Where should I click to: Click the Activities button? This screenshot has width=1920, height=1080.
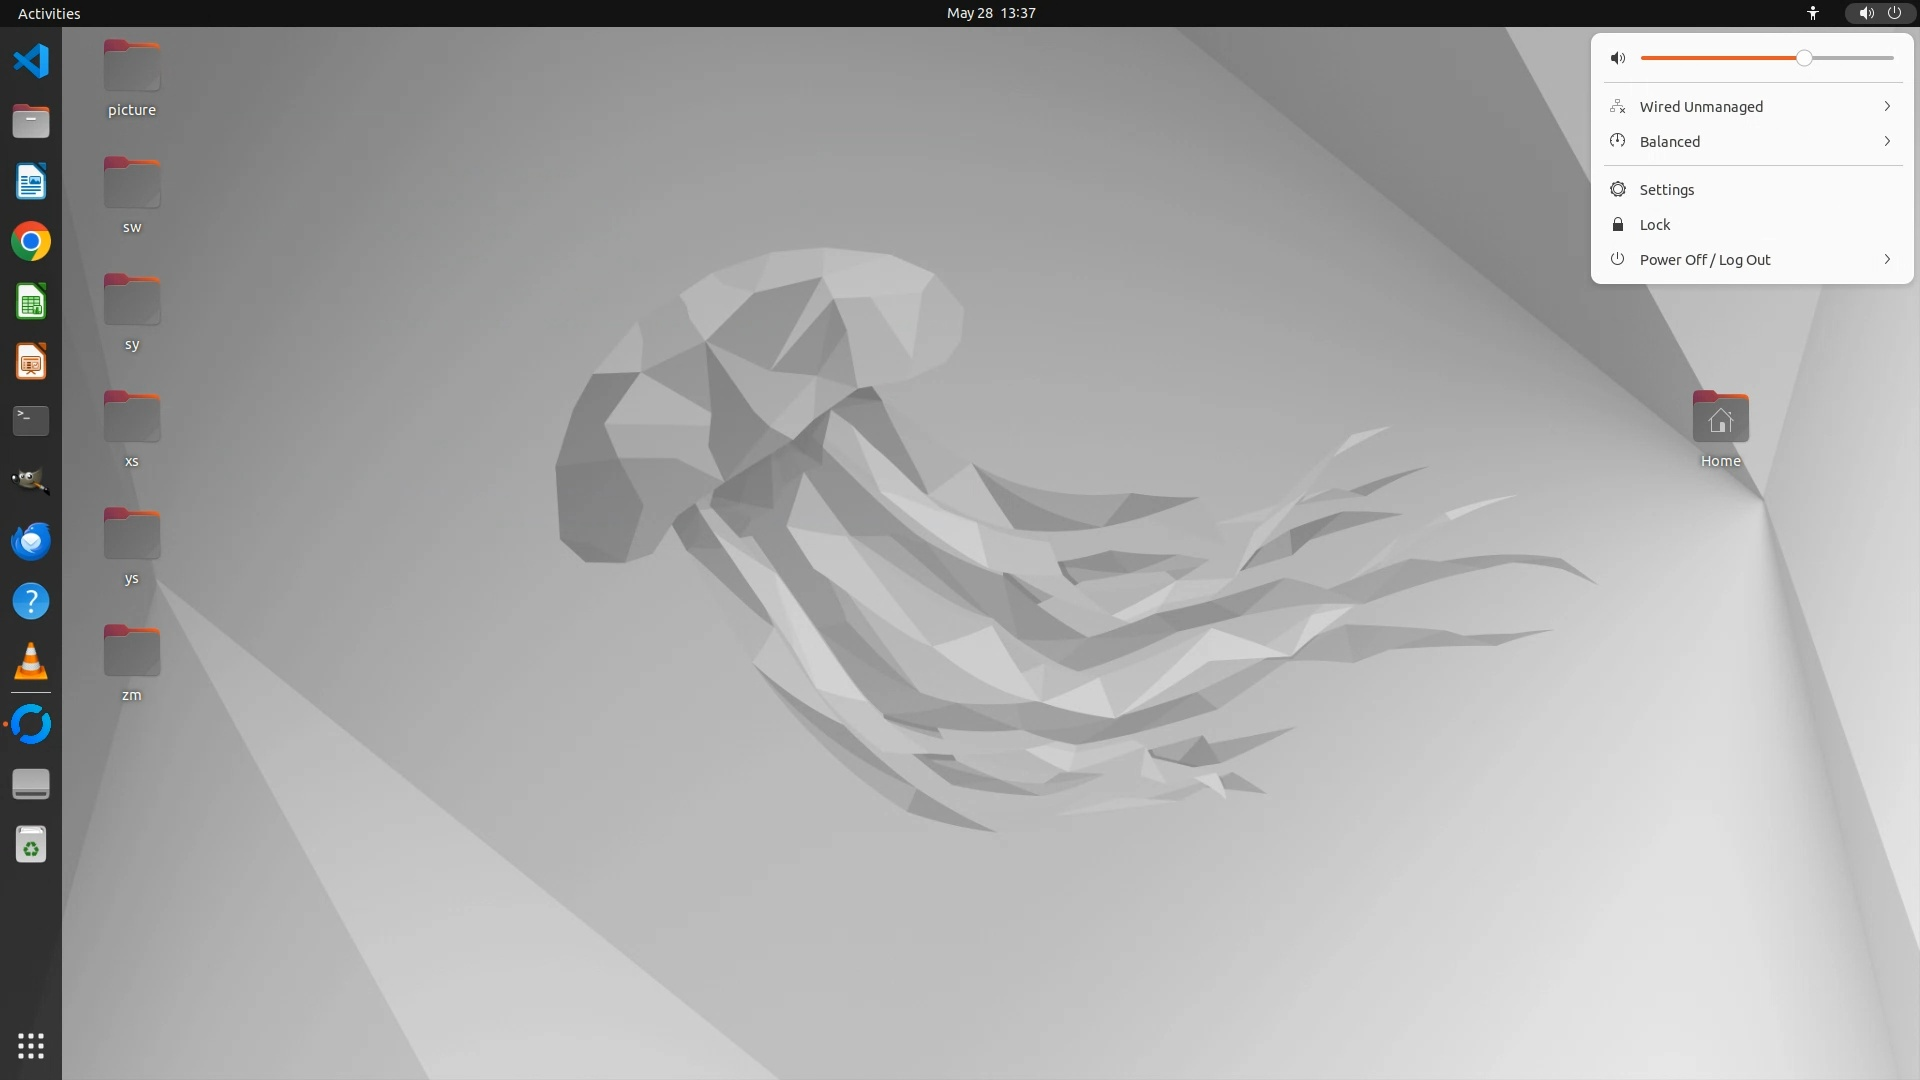coord(49,13)
